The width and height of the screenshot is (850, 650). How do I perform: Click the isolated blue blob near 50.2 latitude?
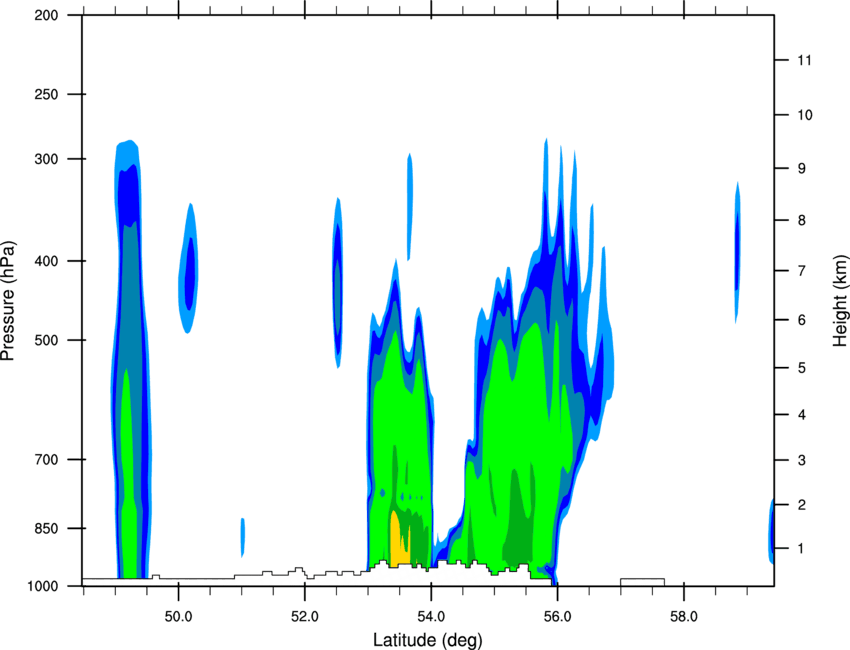click(x=188, y=268)
